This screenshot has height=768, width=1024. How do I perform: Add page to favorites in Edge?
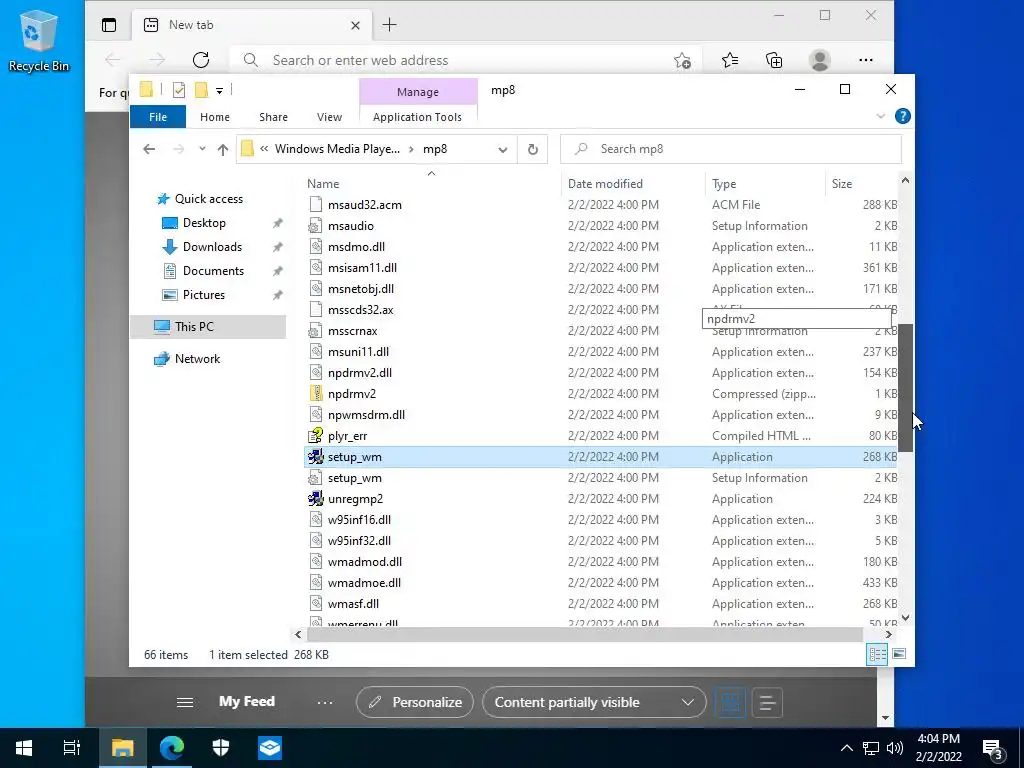coord(682,60)
